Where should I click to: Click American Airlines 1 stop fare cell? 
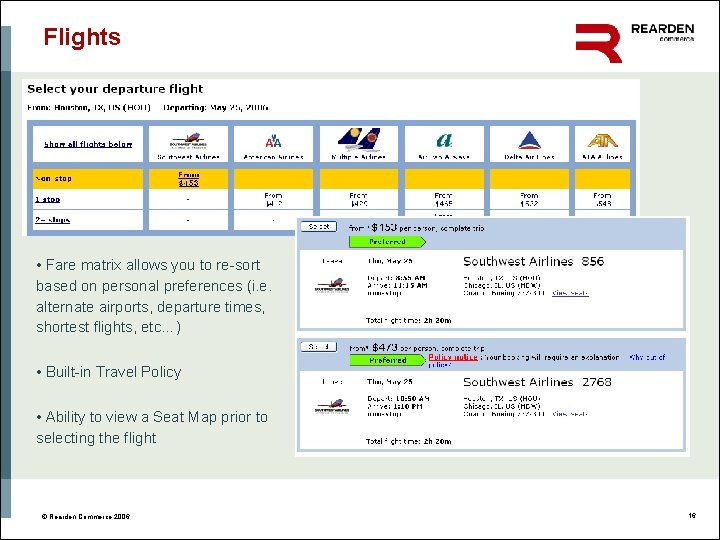[x=273, y=199]
